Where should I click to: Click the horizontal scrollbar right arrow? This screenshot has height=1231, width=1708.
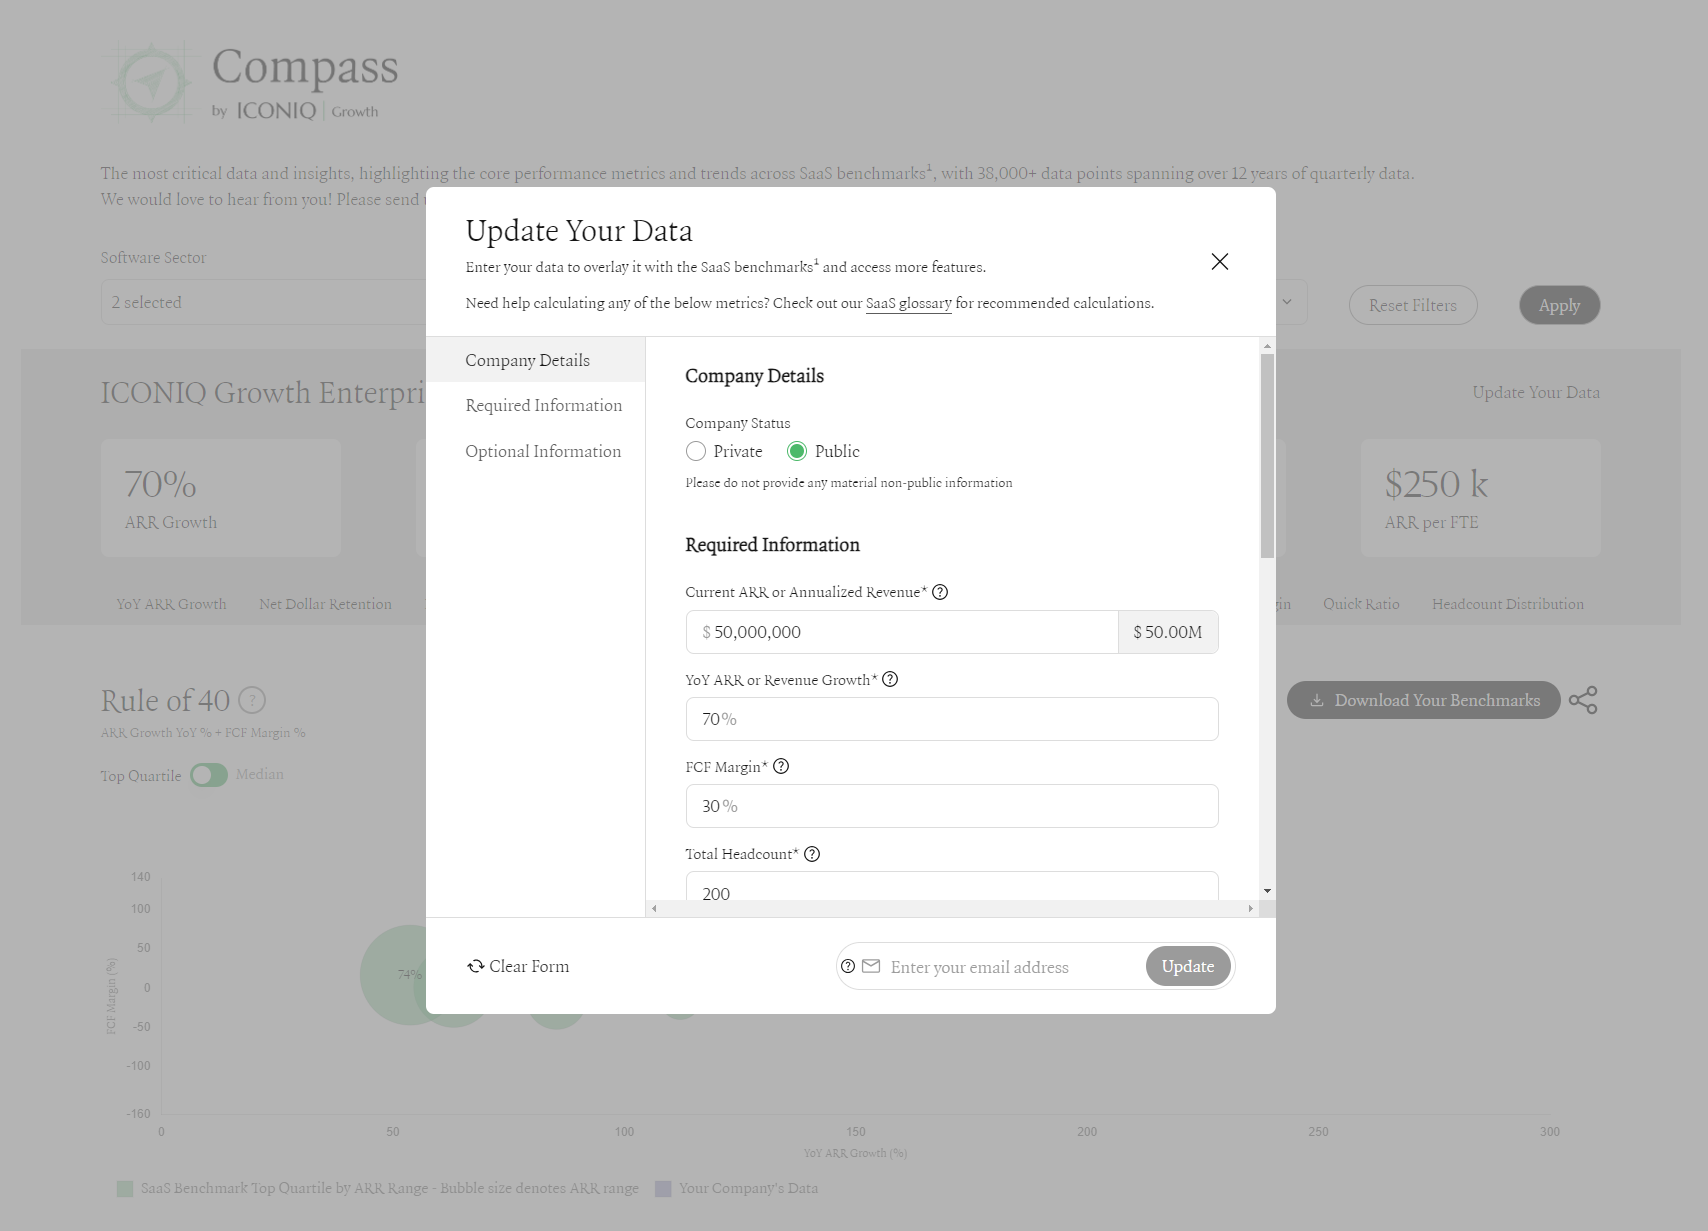(x=1250, y=909)
